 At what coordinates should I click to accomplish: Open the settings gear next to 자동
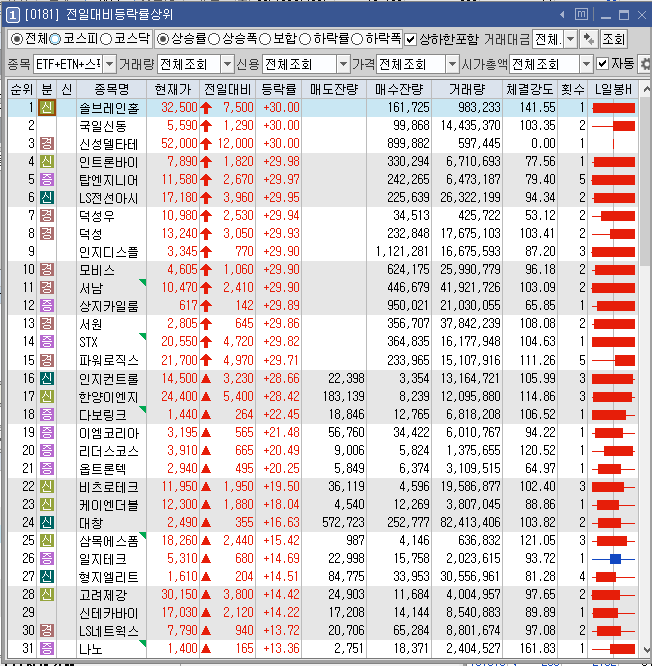(x=645, y=64)
